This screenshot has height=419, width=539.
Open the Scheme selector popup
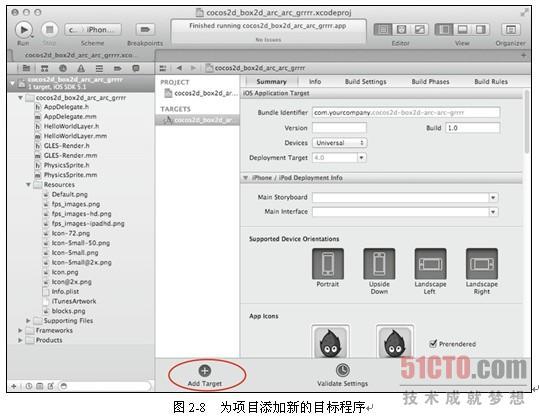(93, 30)
